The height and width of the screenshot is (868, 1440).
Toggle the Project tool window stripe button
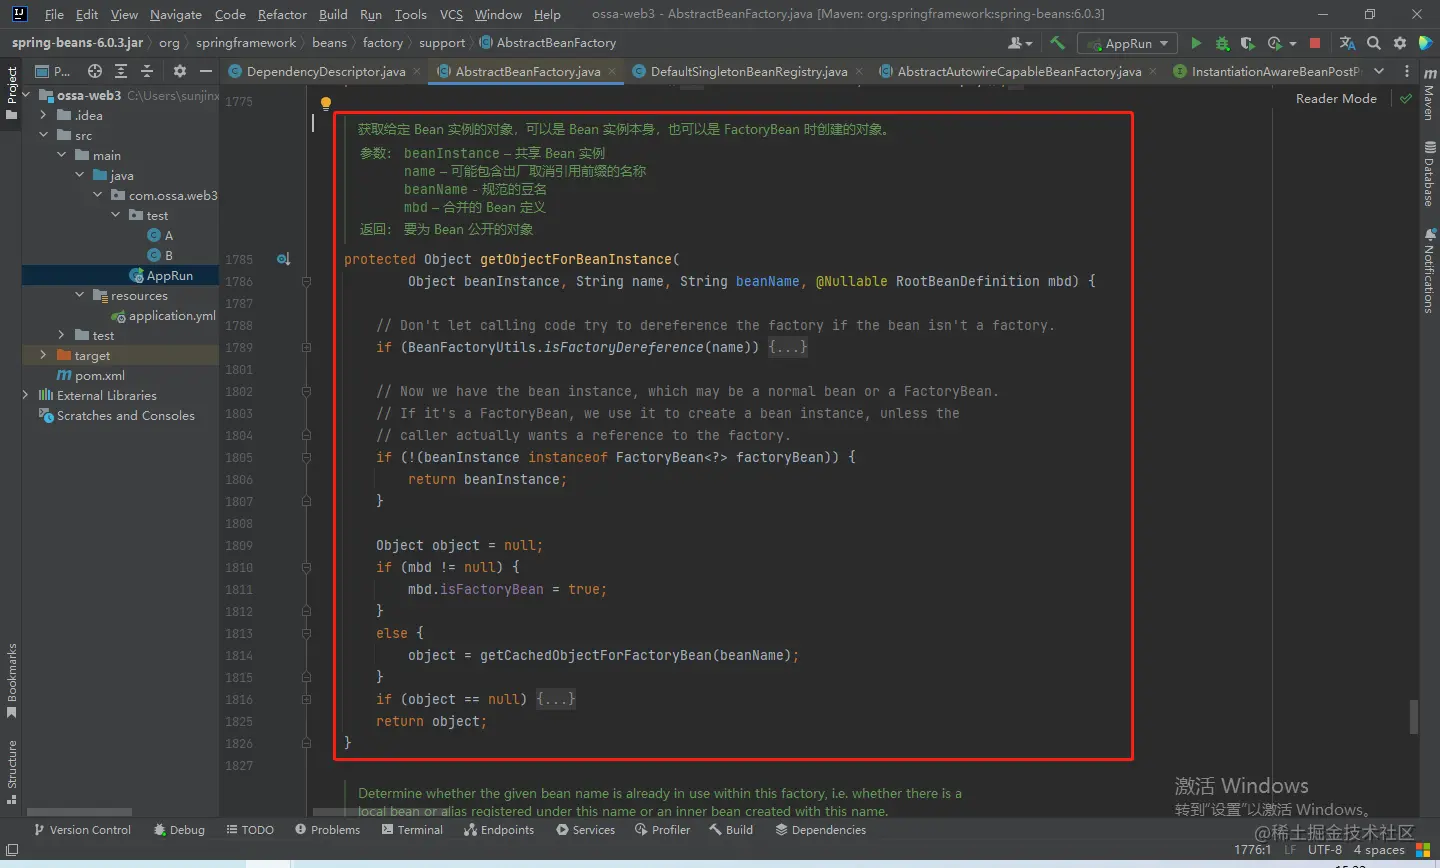point(12,93)
